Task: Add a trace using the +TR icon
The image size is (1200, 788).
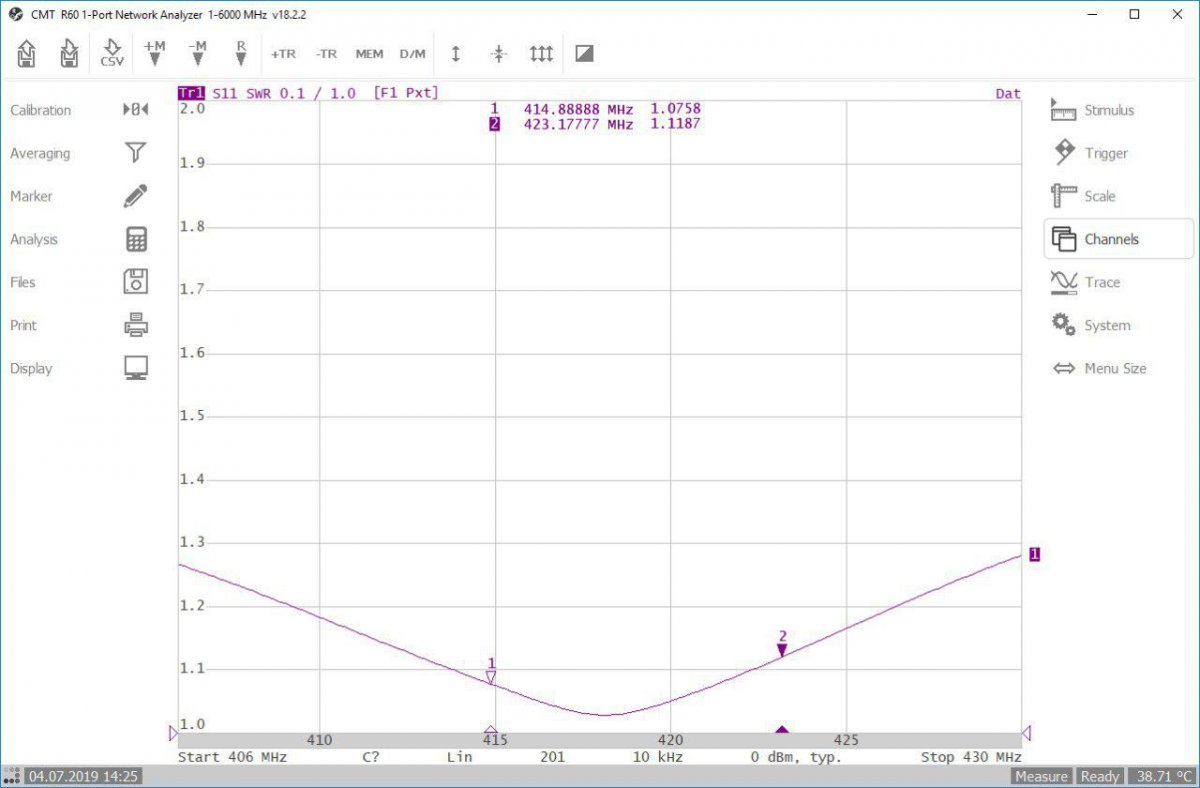Action: [x=283, y=54]
